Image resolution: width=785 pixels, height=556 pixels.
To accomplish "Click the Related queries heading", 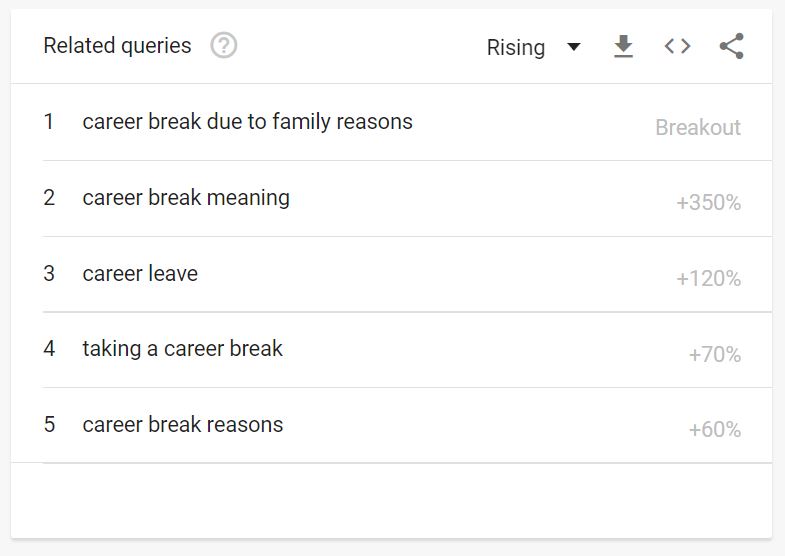I will point(117,46).
